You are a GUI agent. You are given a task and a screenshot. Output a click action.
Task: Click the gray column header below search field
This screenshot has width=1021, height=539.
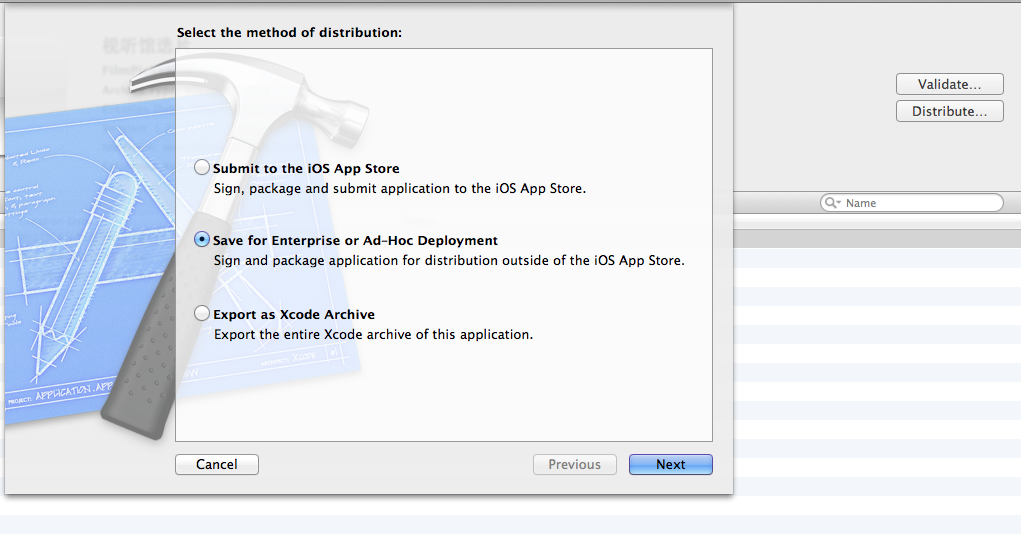coord(877,238)
